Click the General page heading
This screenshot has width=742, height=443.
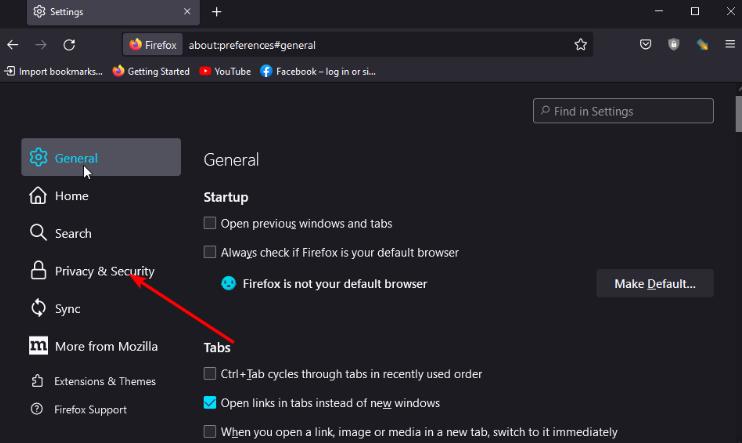click(231, 159)
